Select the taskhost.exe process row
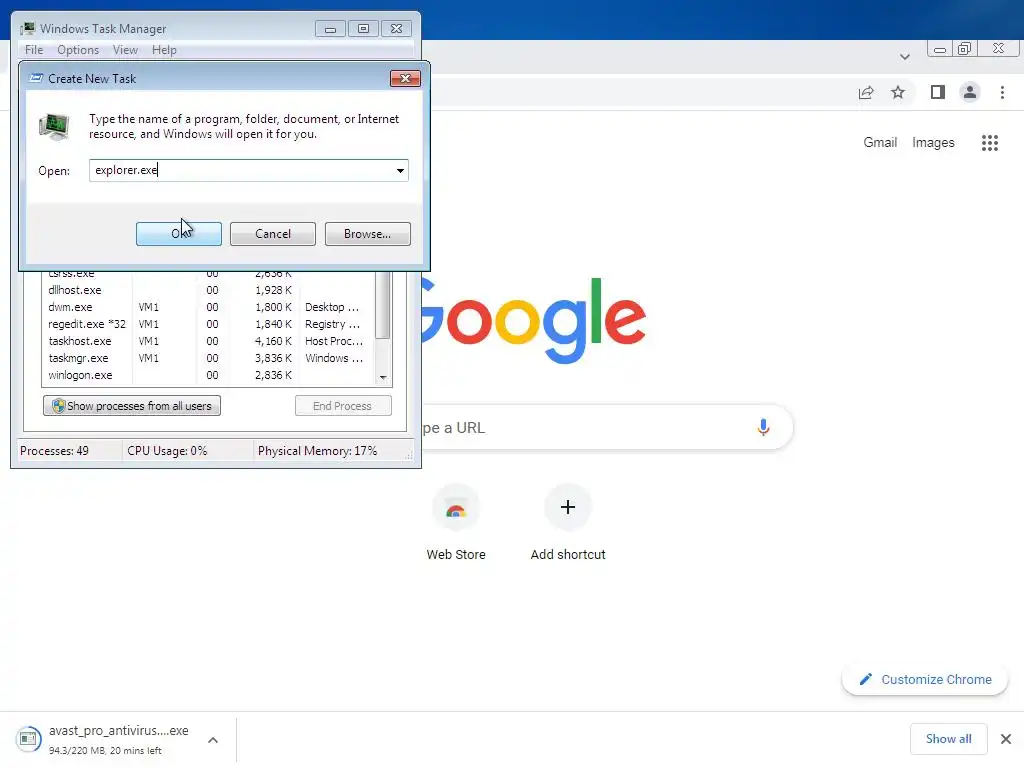The width and height of the screenshot is (1024, 768). 209,341
